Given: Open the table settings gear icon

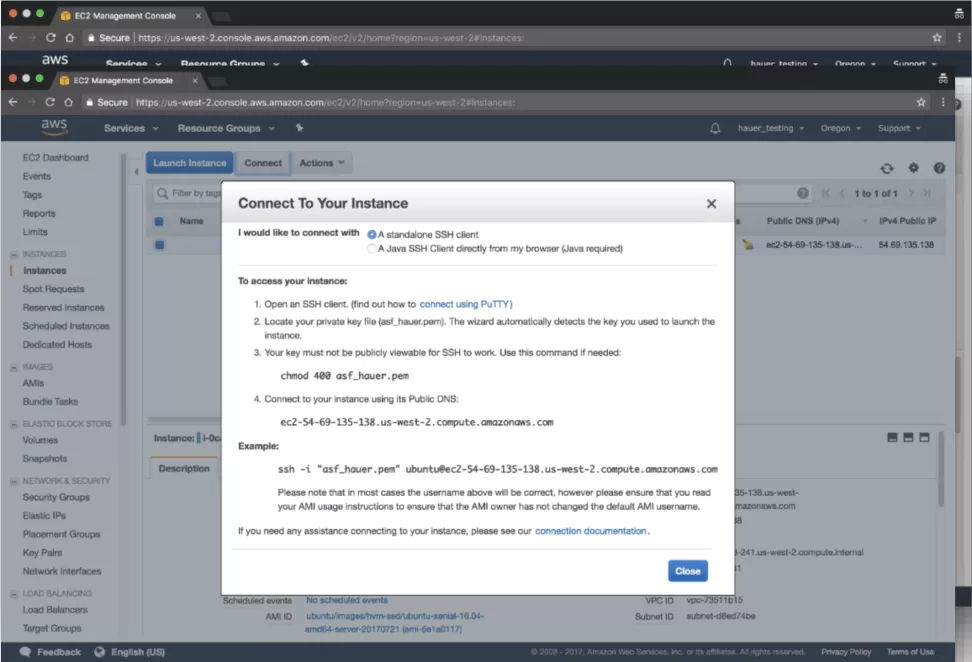Looking at the screenshot, I should coord(913,167).
